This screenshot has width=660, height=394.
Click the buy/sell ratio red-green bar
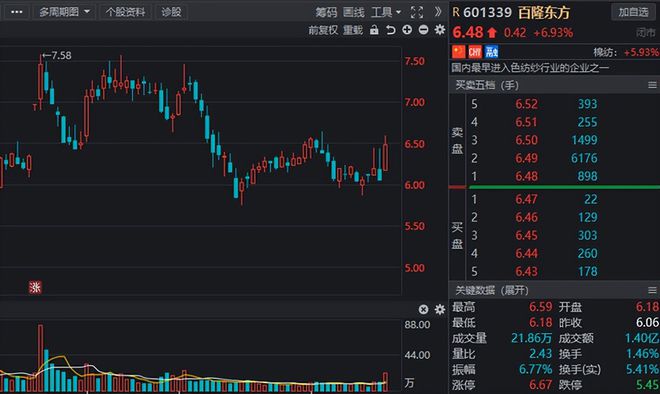[554, 187]
